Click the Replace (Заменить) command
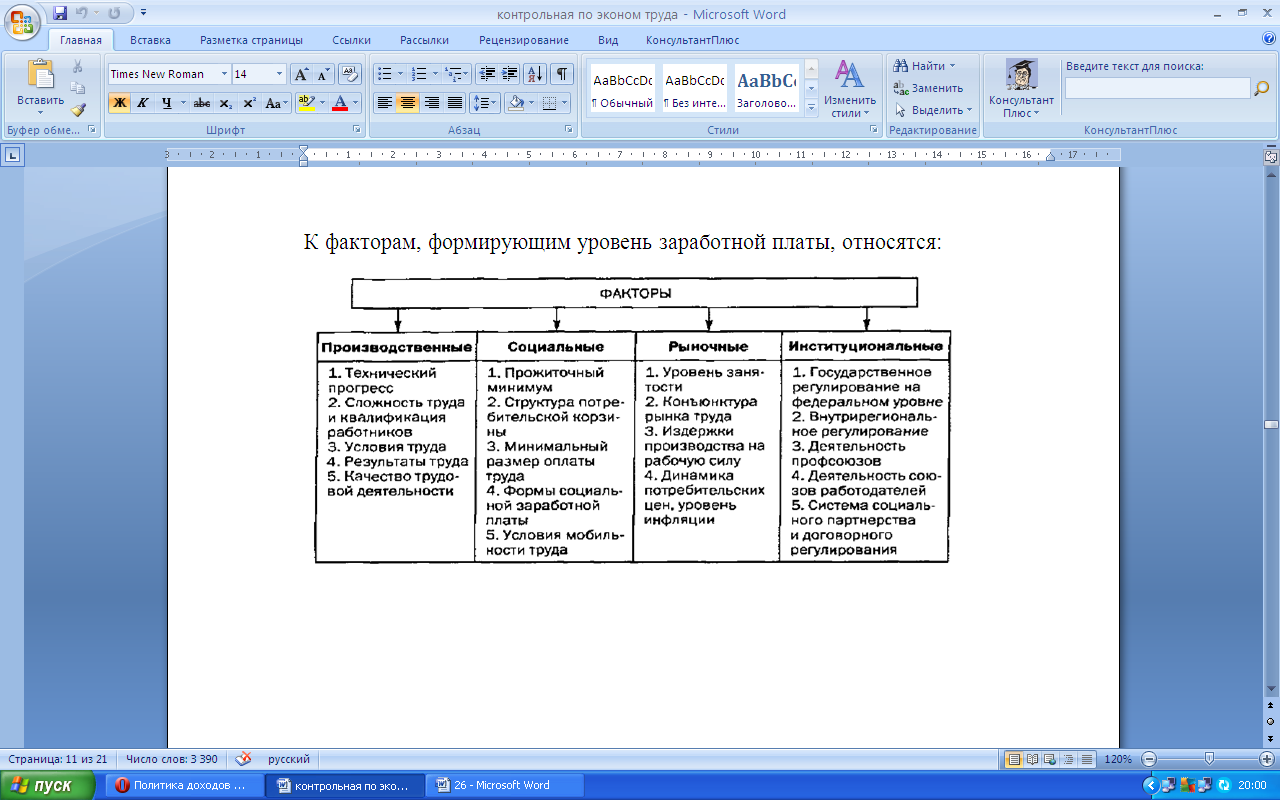The height and width of the screenshot is (800, 1280). pyautogui.click(x=928, y=88)
